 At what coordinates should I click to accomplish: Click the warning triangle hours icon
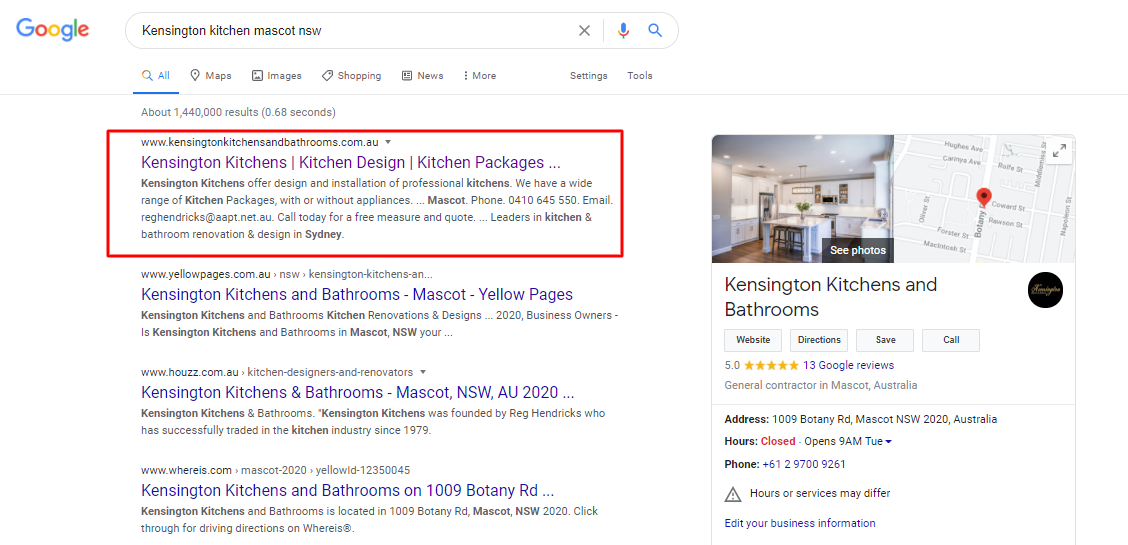click(733, 493)
